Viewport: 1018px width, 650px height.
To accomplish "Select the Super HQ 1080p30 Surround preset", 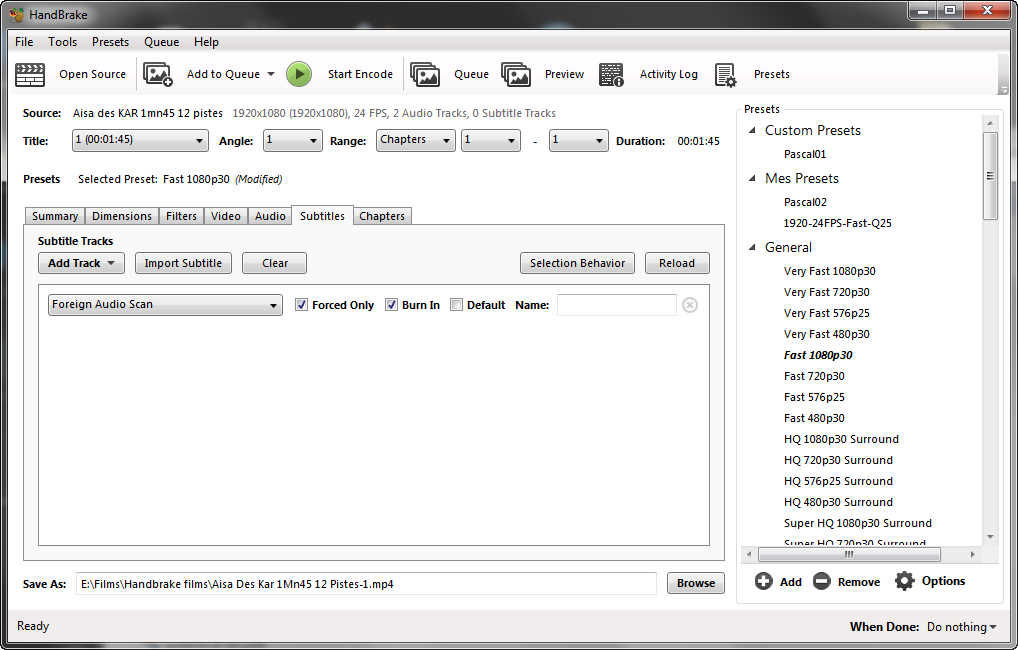I will tap(858, 523).
